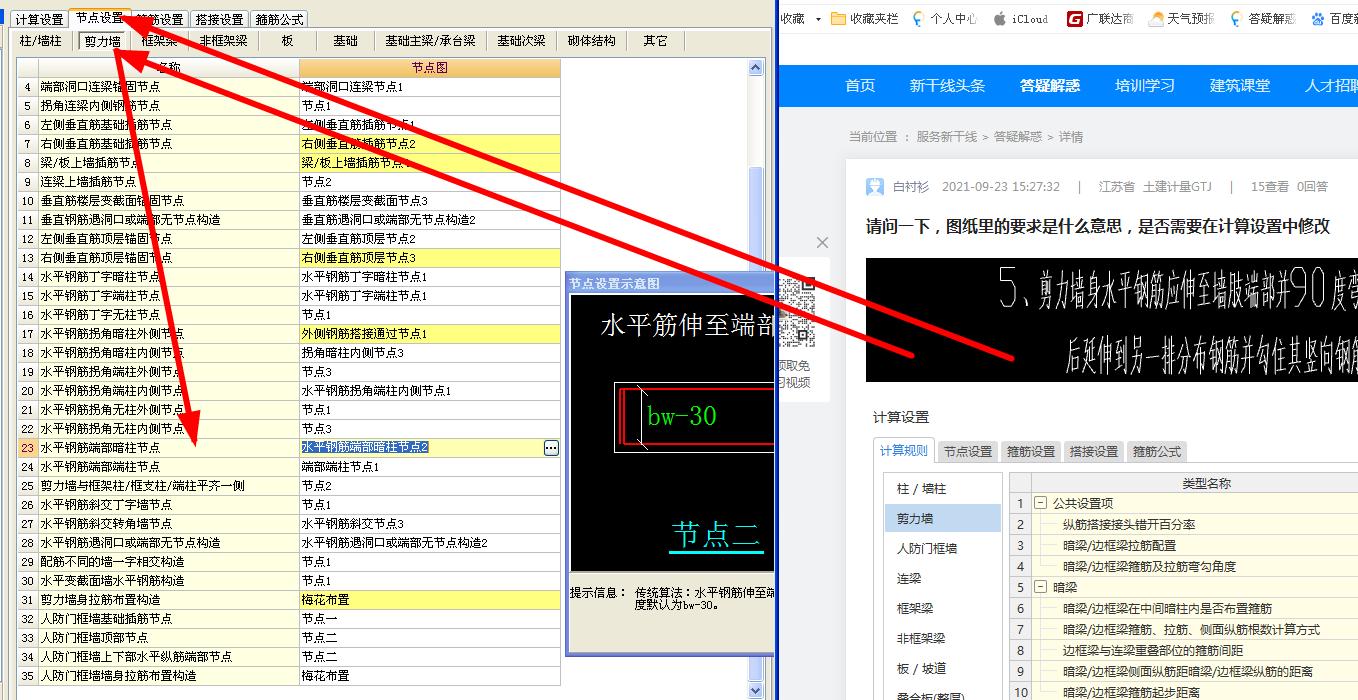Select the 基础主梁/承台梁 tab
Viewport: 1358px width, 700px height.
(x=431, y=41)
